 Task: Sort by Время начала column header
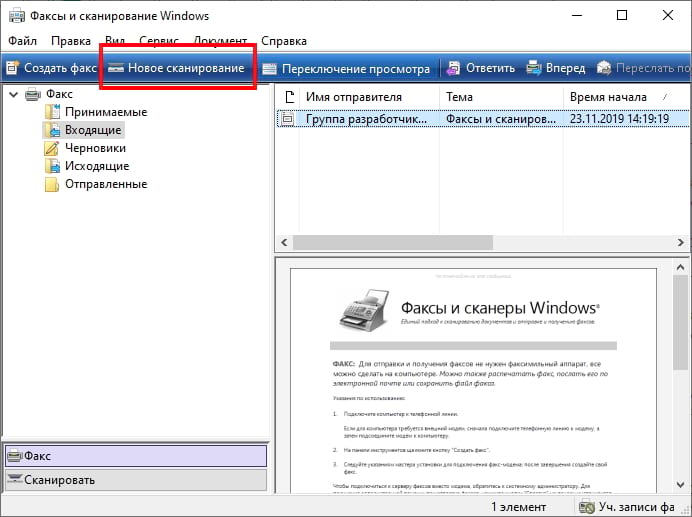tap(608, 97)
